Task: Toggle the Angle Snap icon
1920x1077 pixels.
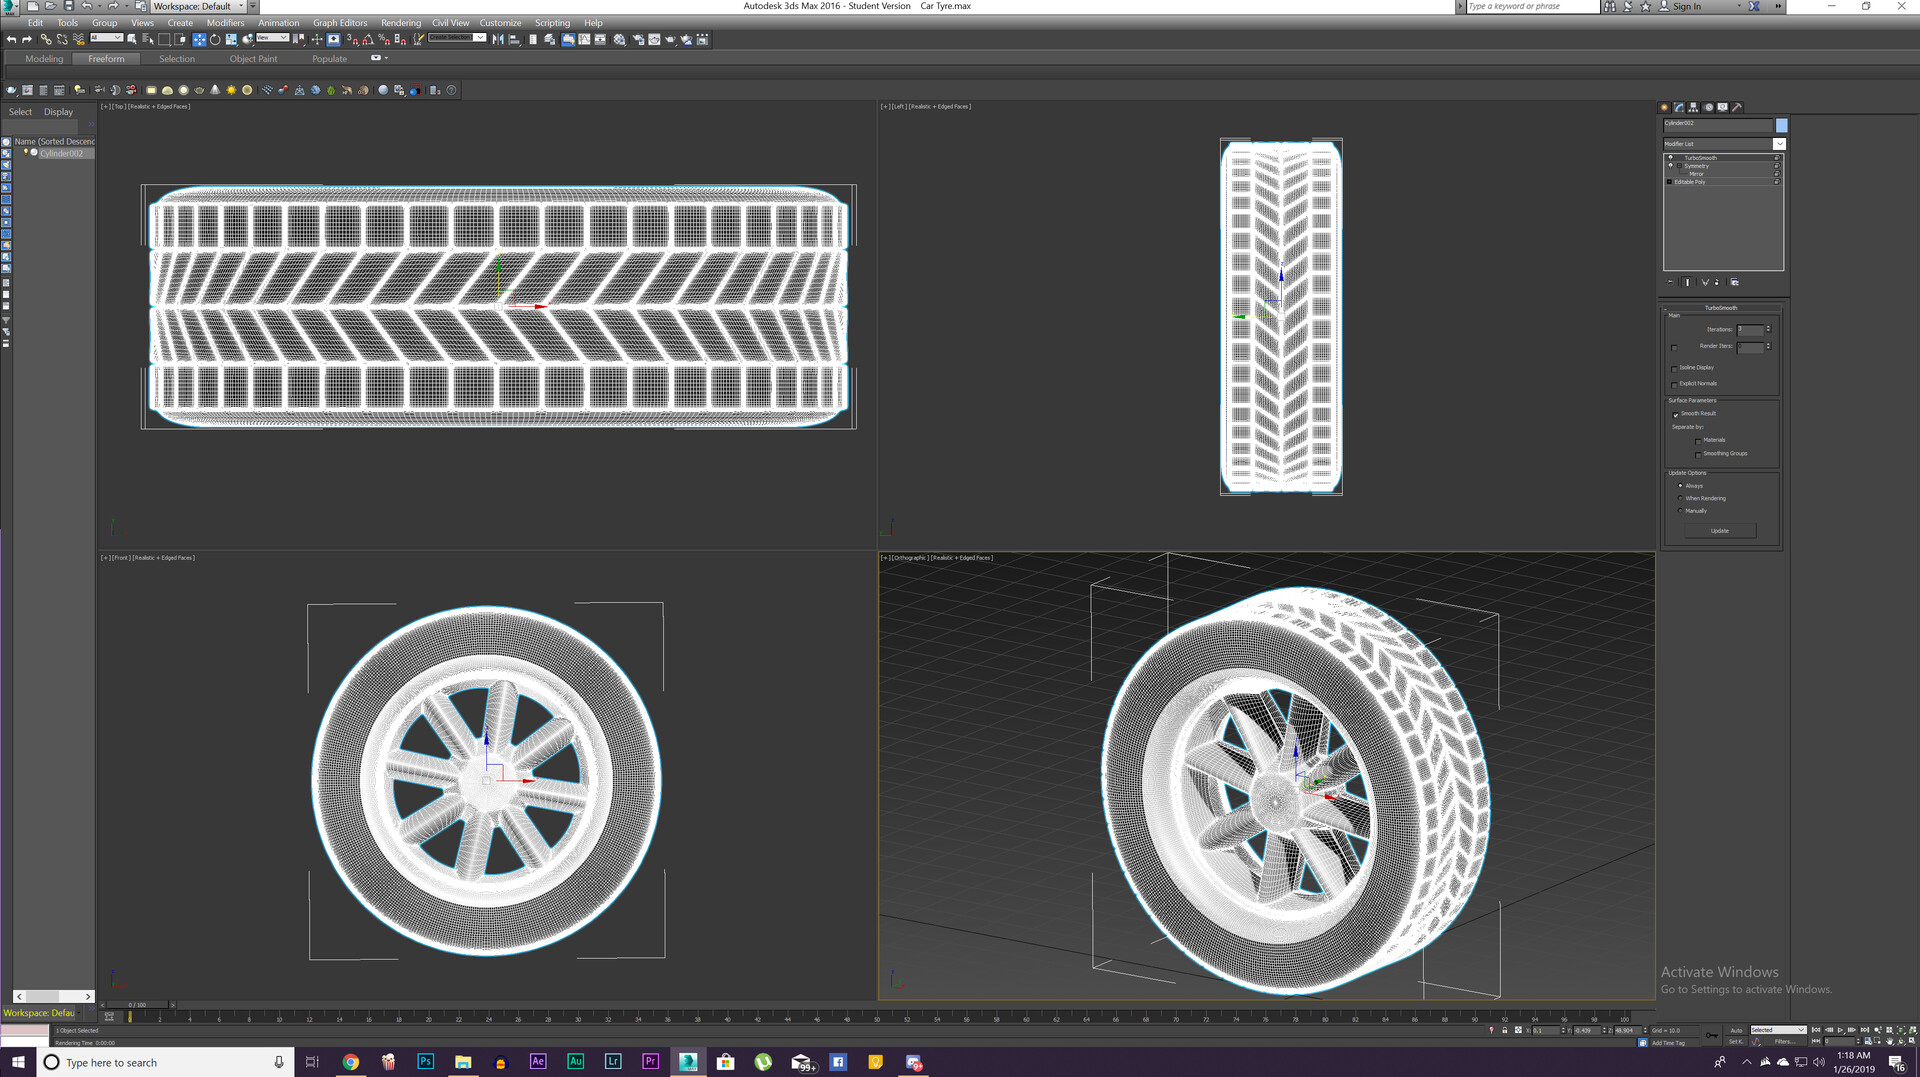Action: pos(368,40)
